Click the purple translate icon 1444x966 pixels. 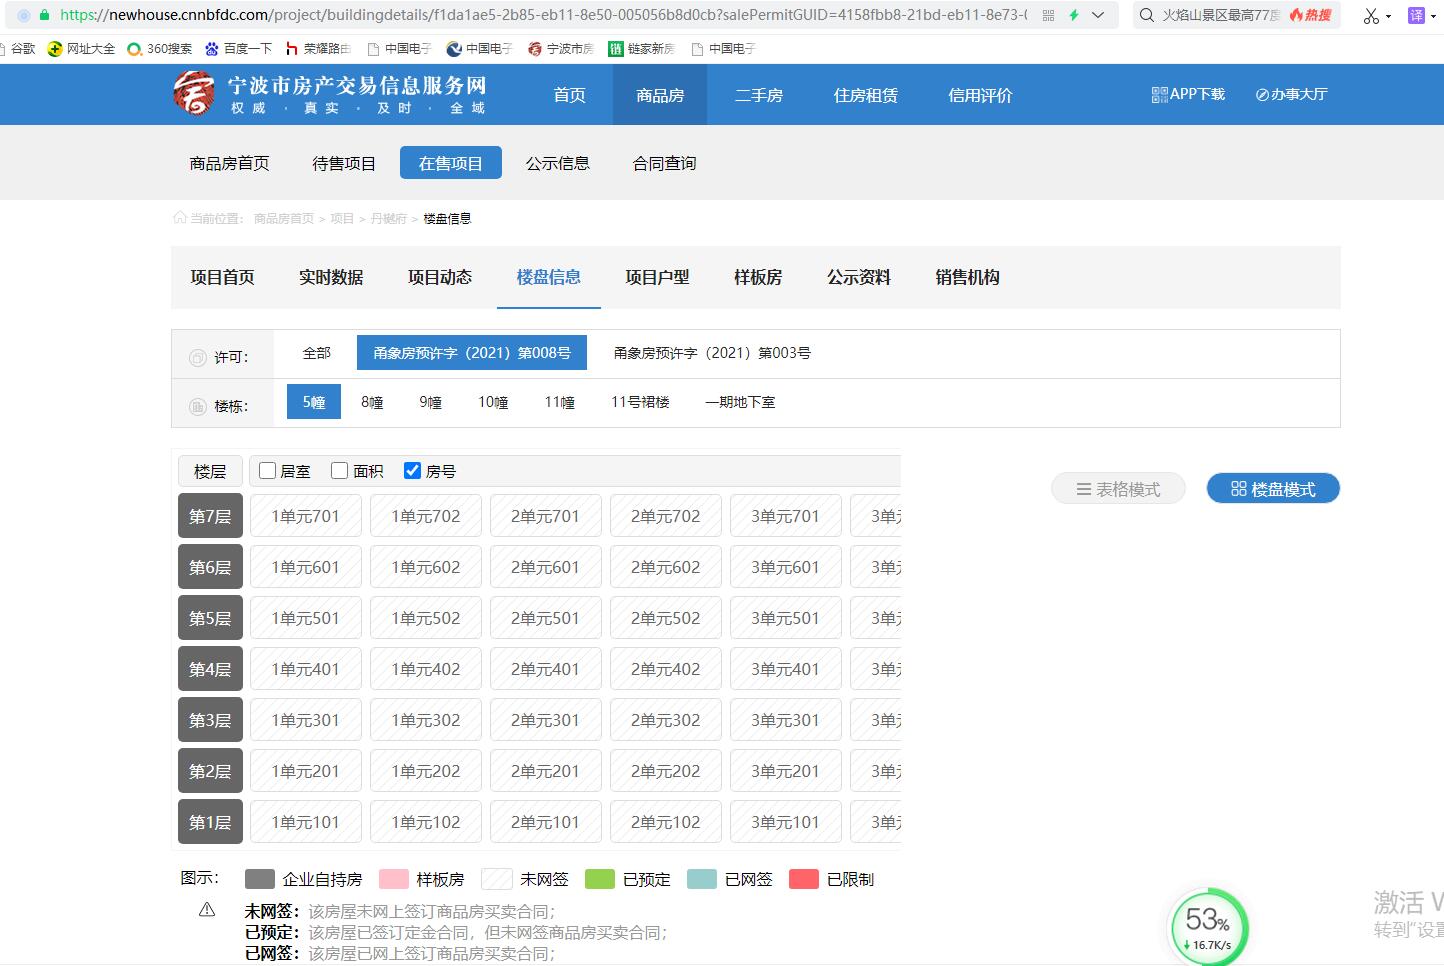pyautogui.click(x=1416, y=15)
